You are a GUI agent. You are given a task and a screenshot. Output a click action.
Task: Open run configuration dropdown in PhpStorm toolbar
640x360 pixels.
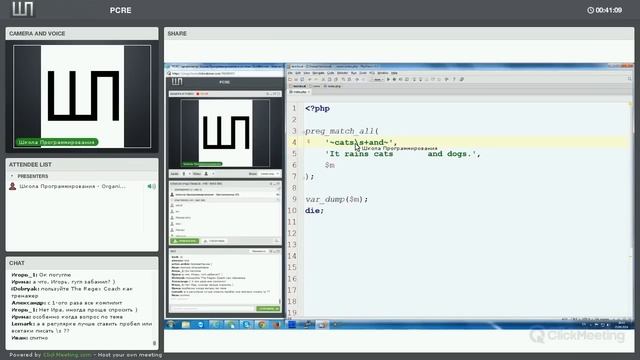[377, 80]
